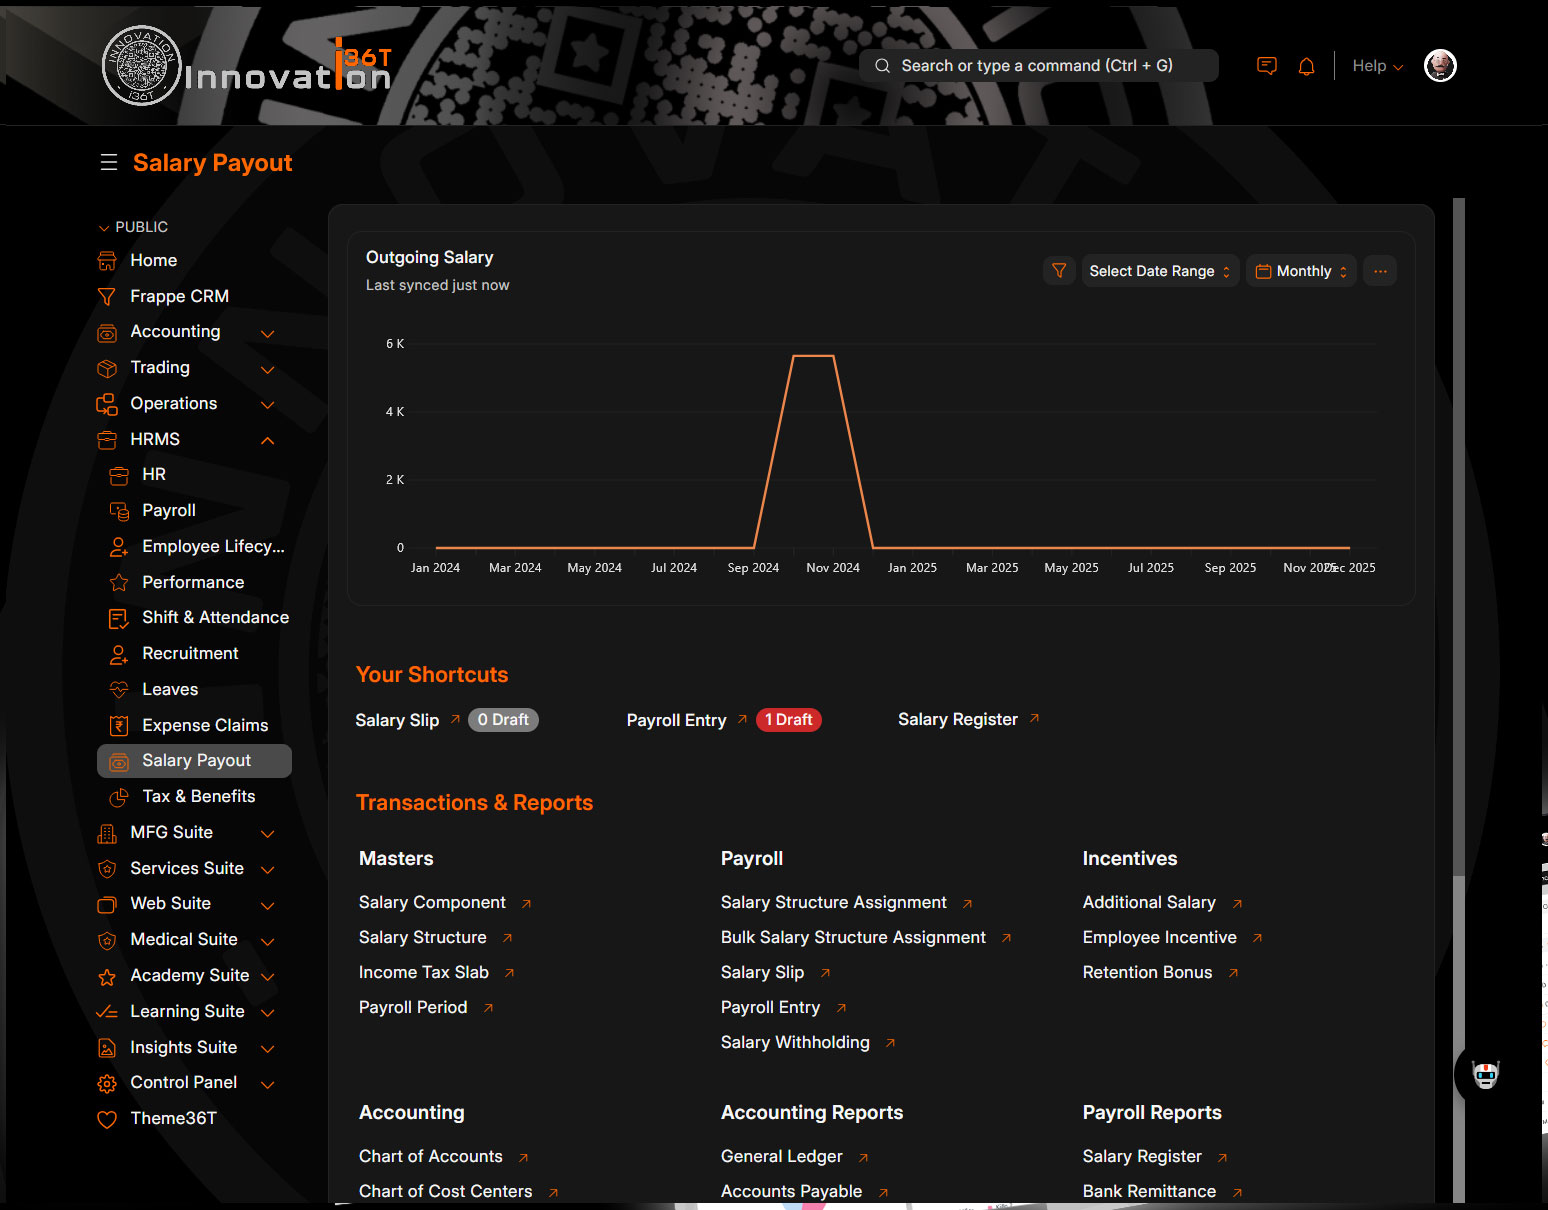Open the chat message icon in header
Viewport: 1548px width, 1210px height.
click(1266, 66)
